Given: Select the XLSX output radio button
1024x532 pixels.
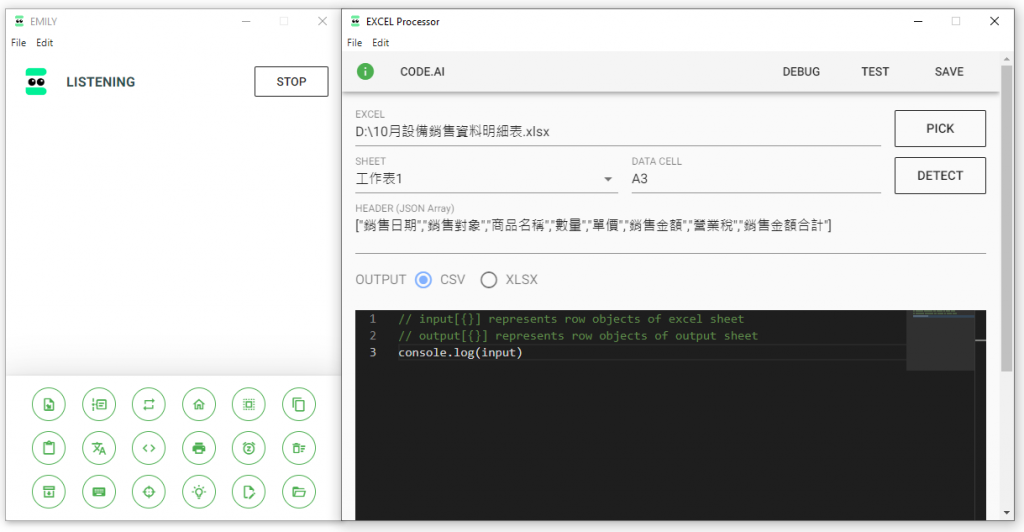Looking at the screenshot, I should (x=488, y=280).
